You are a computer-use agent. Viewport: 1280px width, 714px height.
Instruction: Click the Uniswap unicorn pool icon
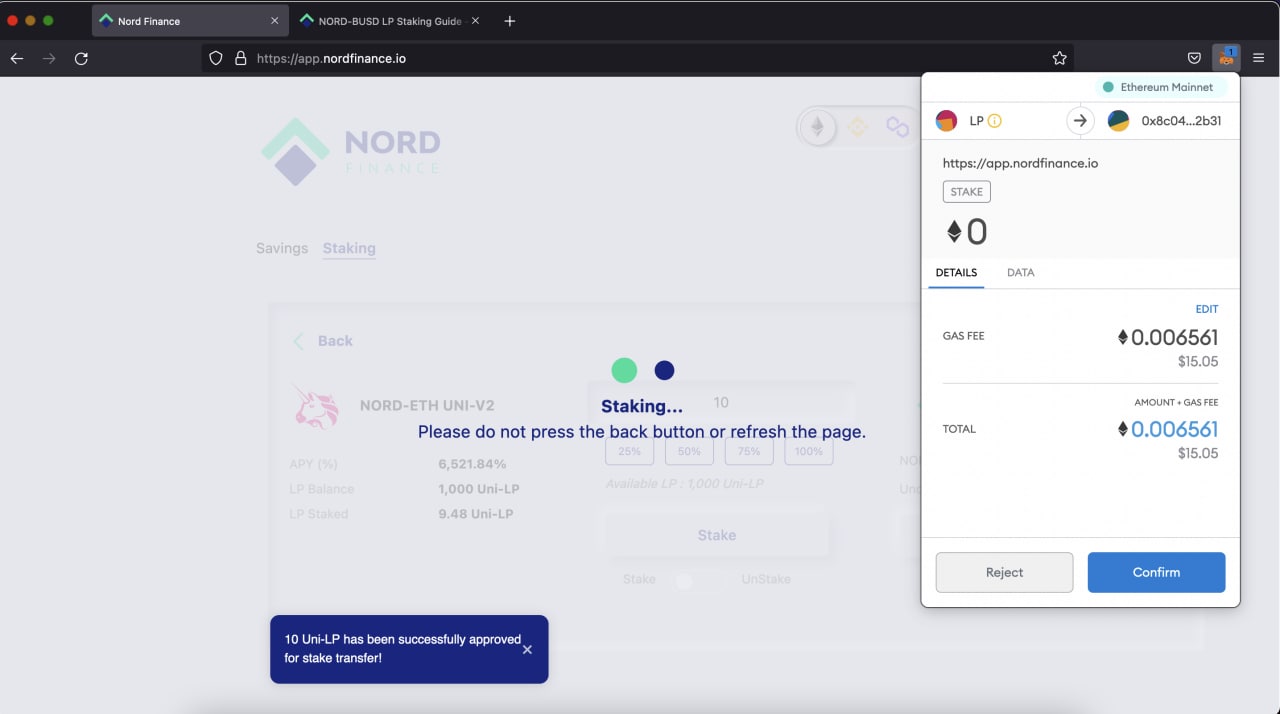(x=316, y=405)
